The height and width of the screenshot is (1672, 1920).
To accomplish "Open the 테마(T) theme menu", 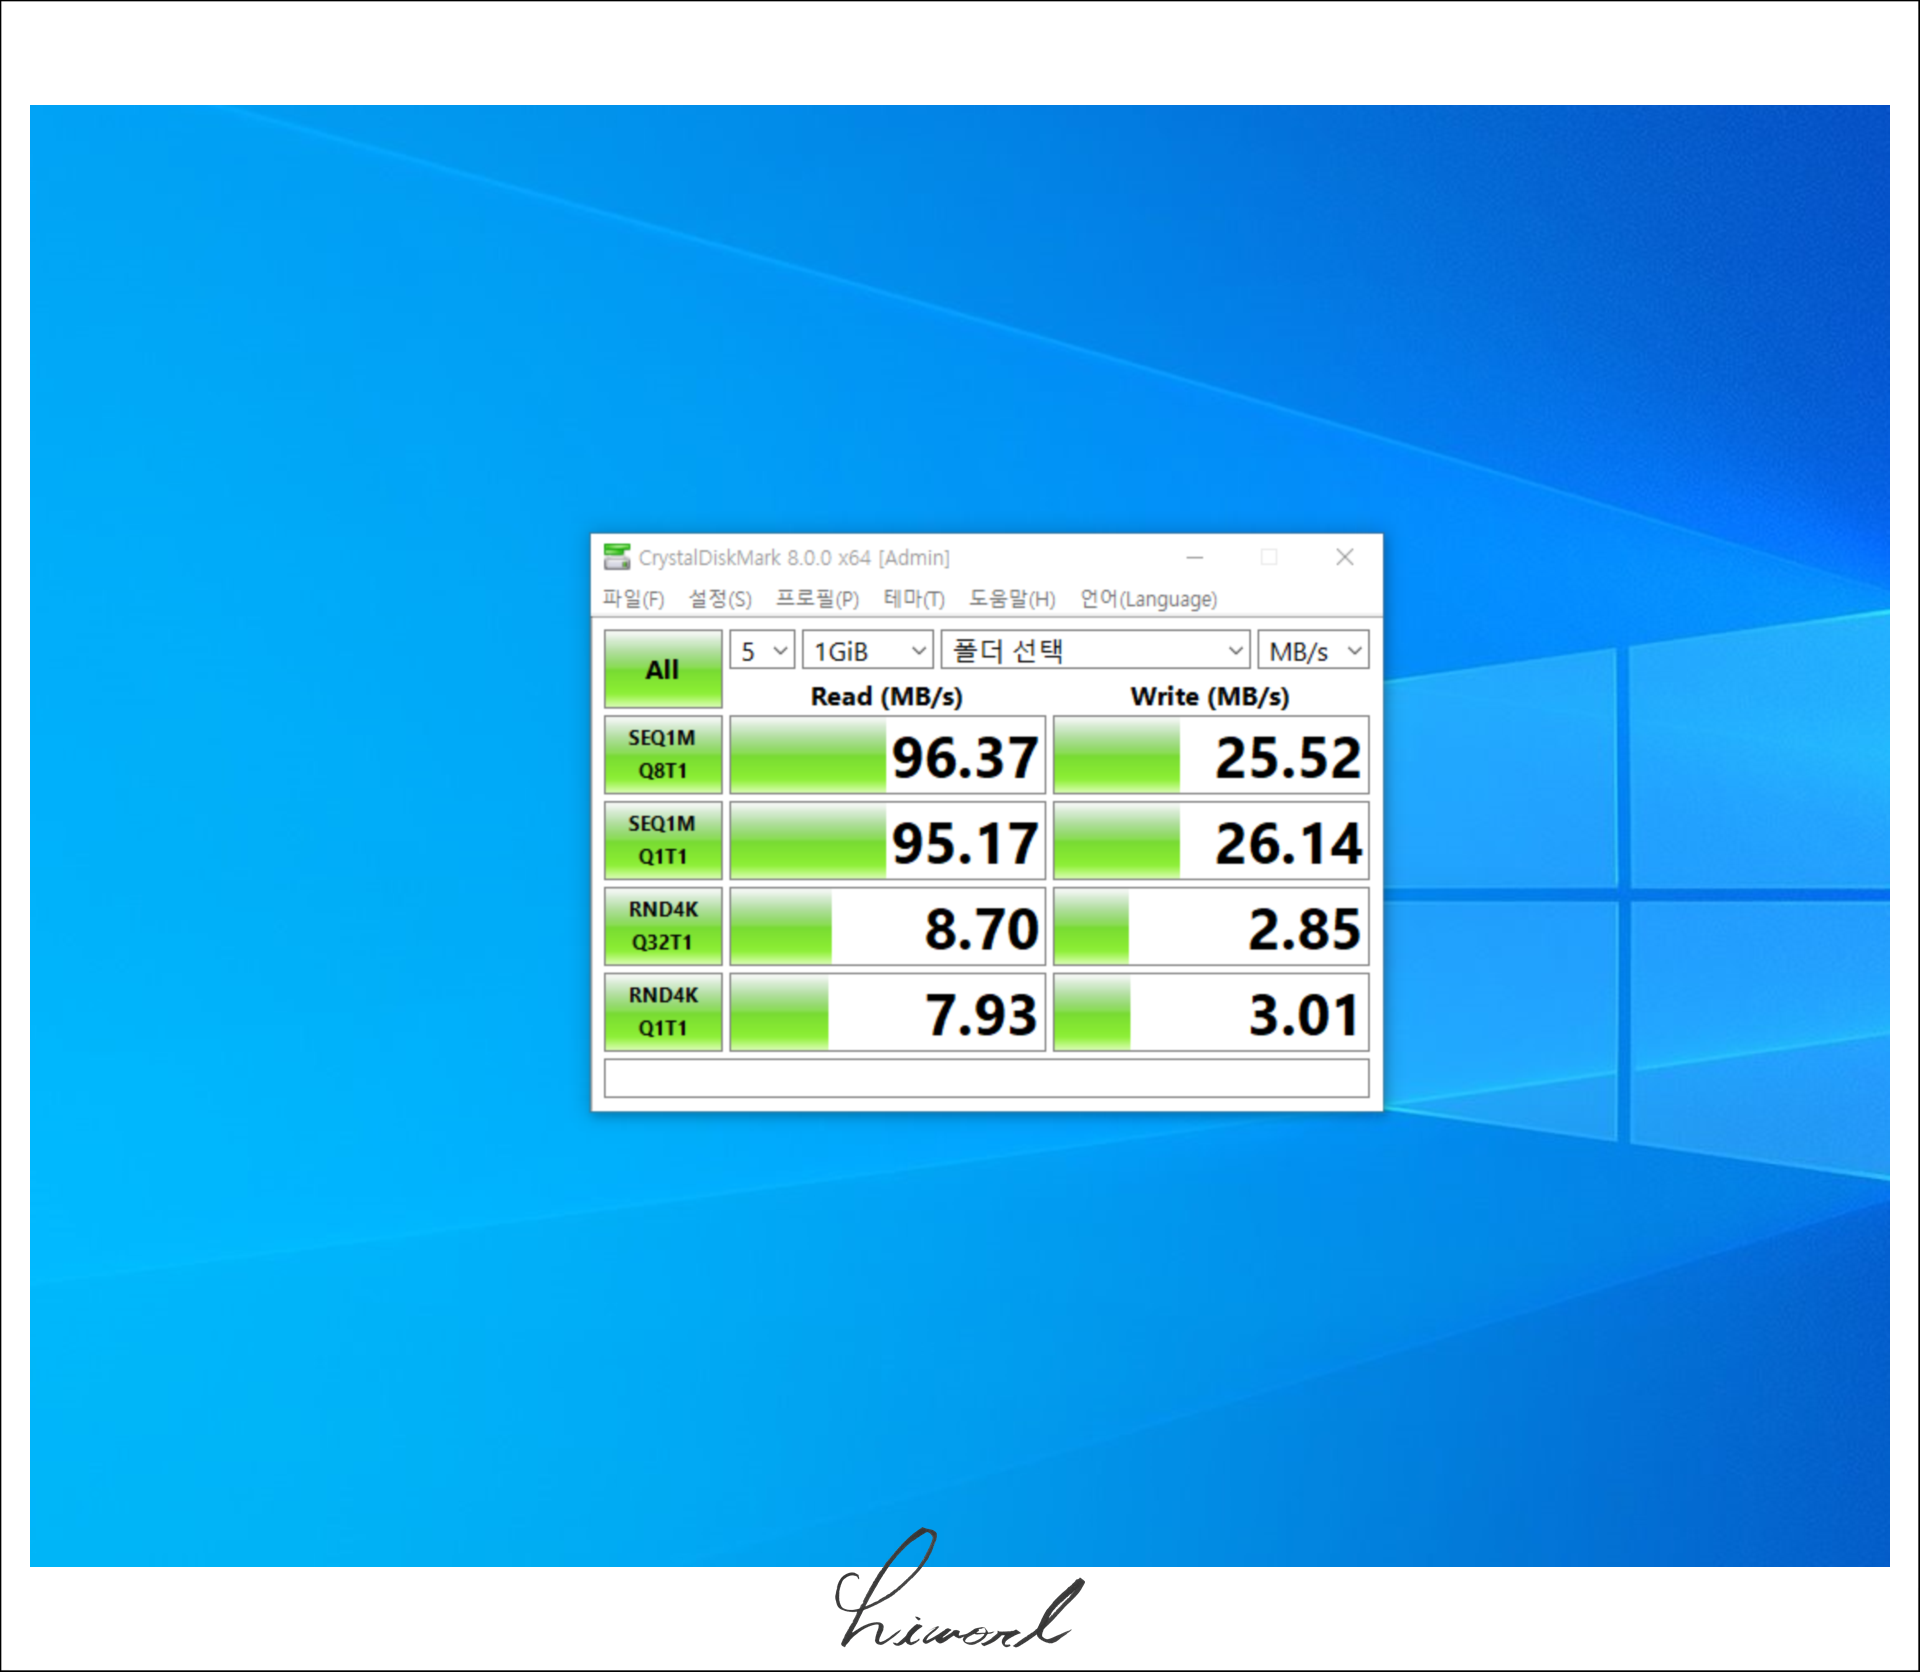I will (913, 599).
